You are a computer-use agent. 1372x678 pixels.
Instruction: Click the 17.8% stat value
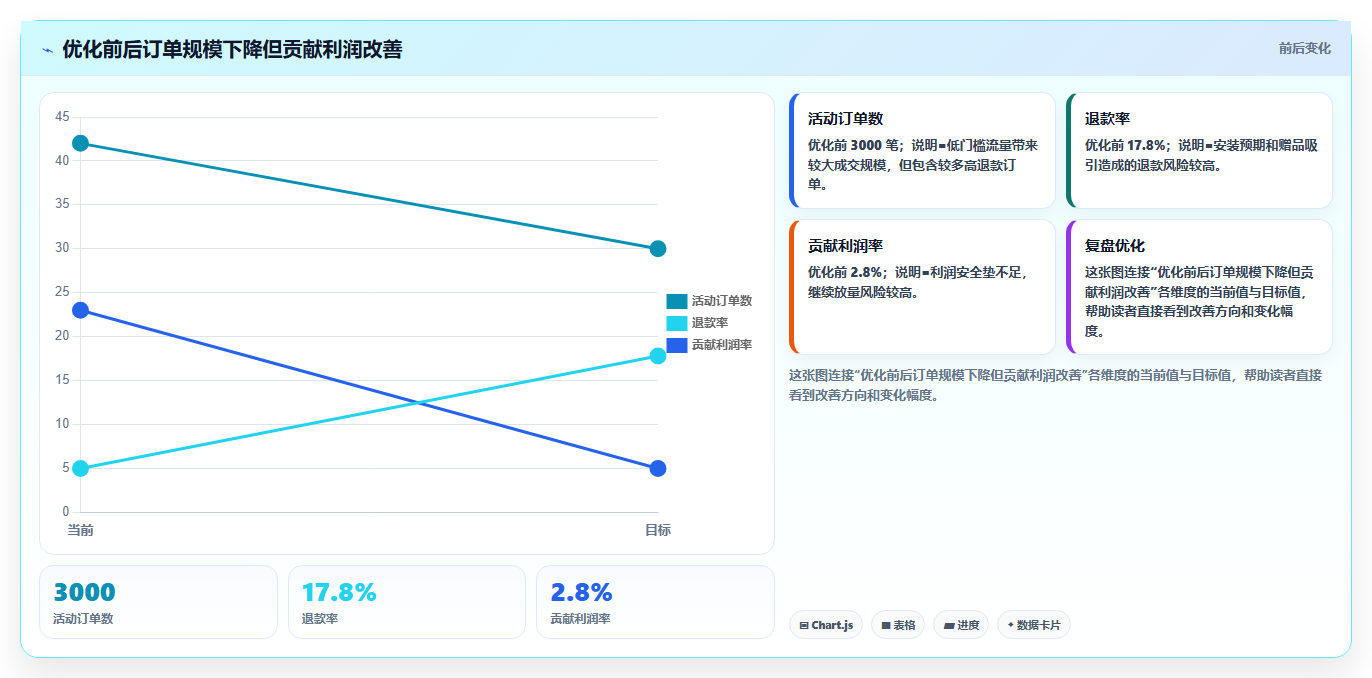339,592
